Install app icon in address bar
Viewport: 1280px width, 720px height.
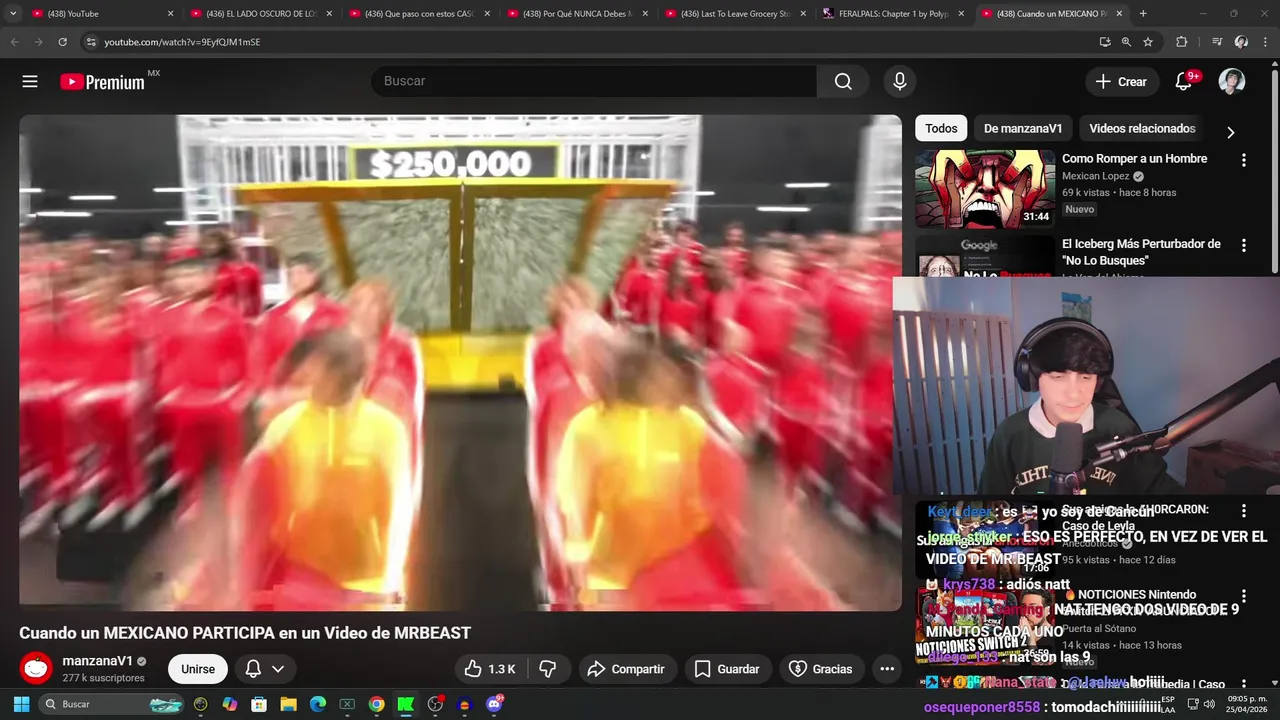point(1104,42)
